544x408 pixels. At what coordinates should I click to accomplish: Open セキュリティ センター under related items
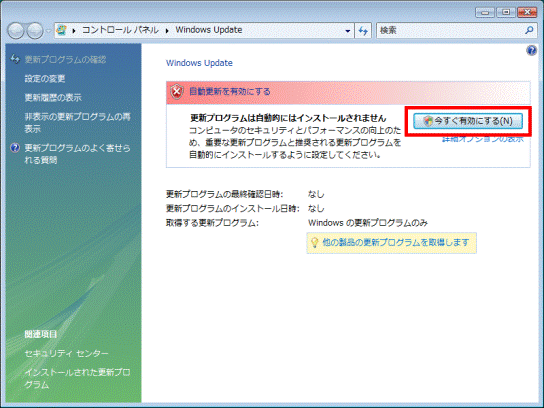tap(66, 354)
